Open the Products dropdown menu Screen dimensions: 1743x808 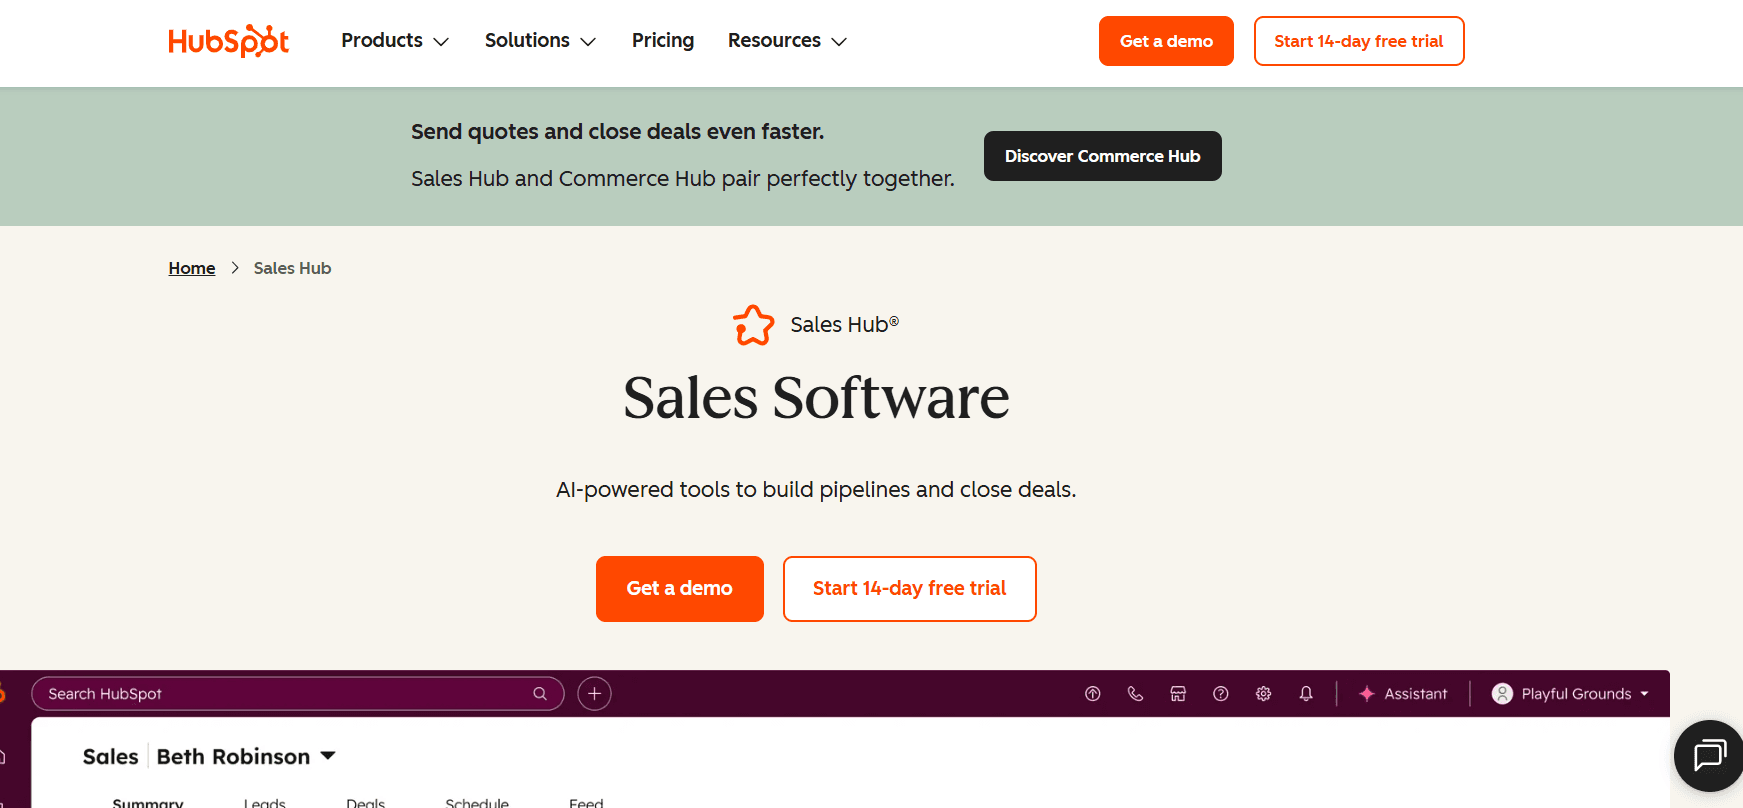[395, 41]
